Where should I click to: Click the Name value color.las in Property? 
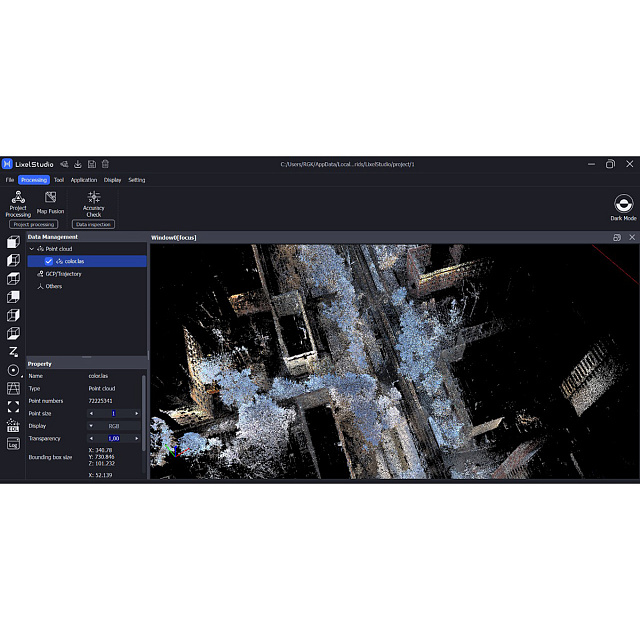pyautogui.click(x=98, y=376)
